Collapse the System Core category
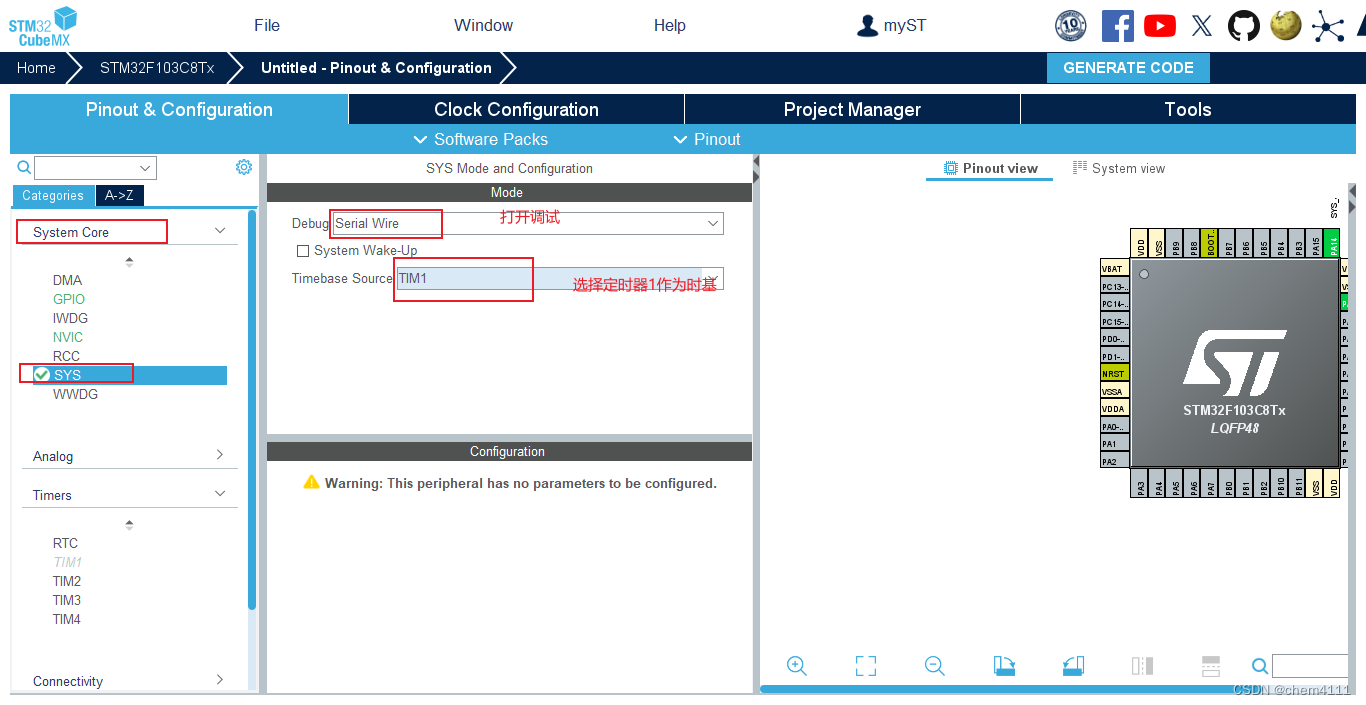Image resolution: width=1366 pixels, height=705 pixels. click(220, 231)
